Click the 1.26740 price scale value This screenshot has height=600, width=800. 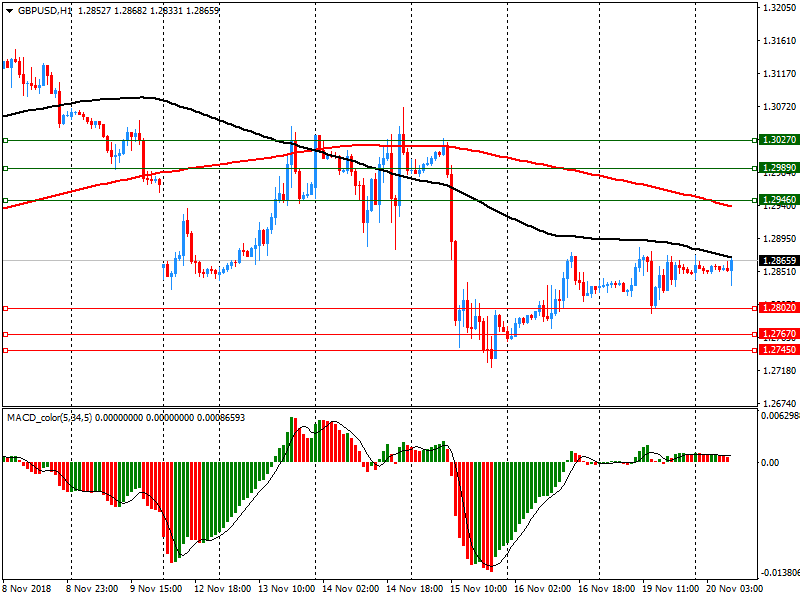click(780, 404)
